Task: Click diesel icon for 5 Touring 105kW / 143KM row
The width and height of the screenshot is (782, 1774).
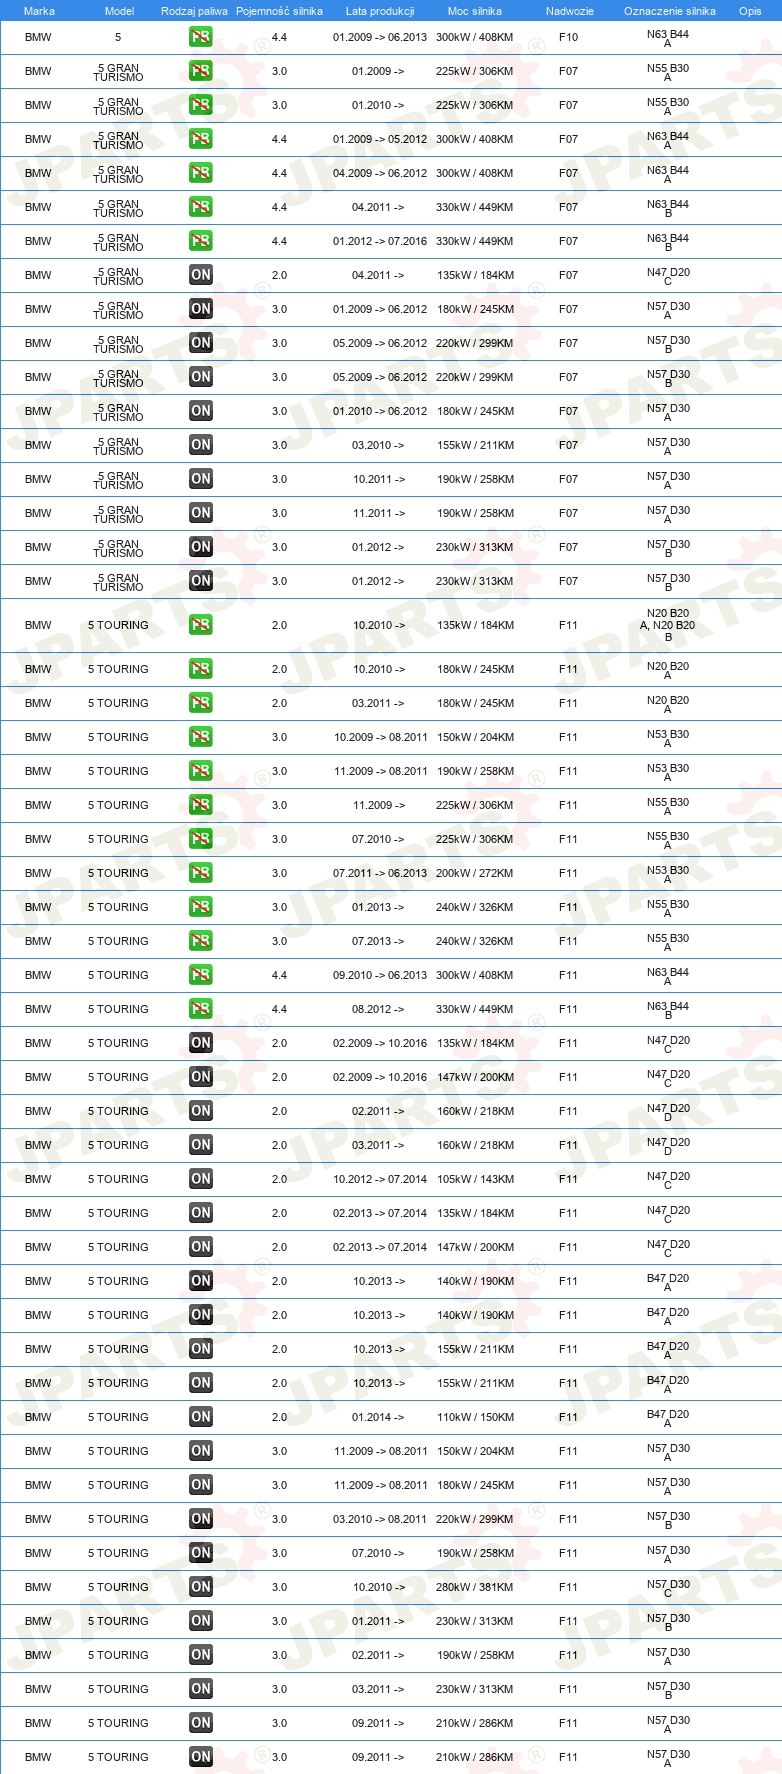Action: [200, 1179]
